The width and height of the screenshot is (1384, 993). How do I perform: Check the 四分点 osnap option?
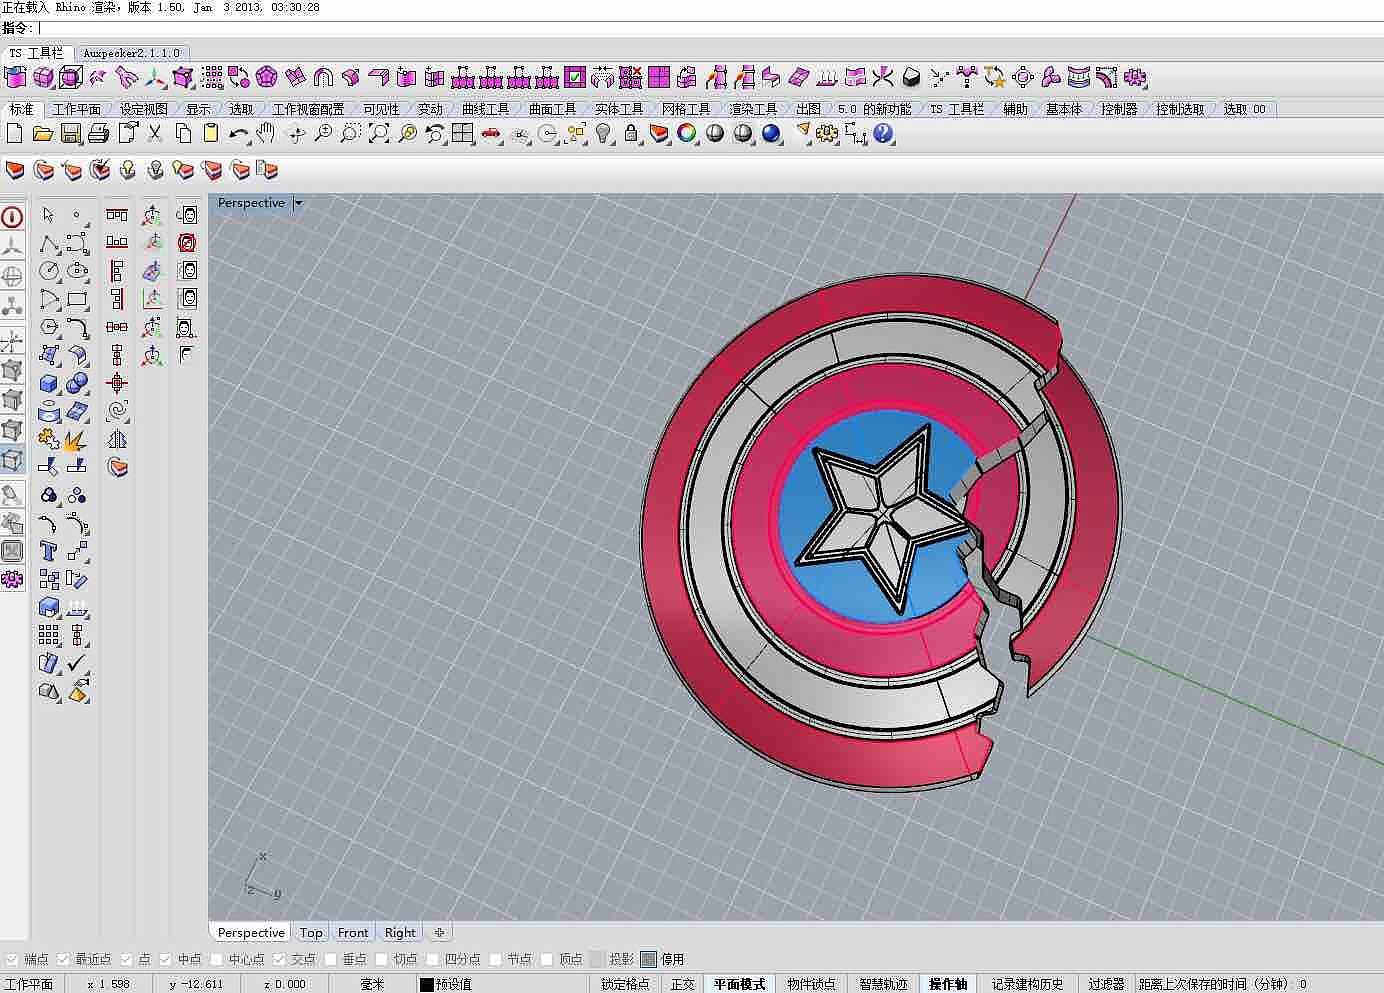433,959
